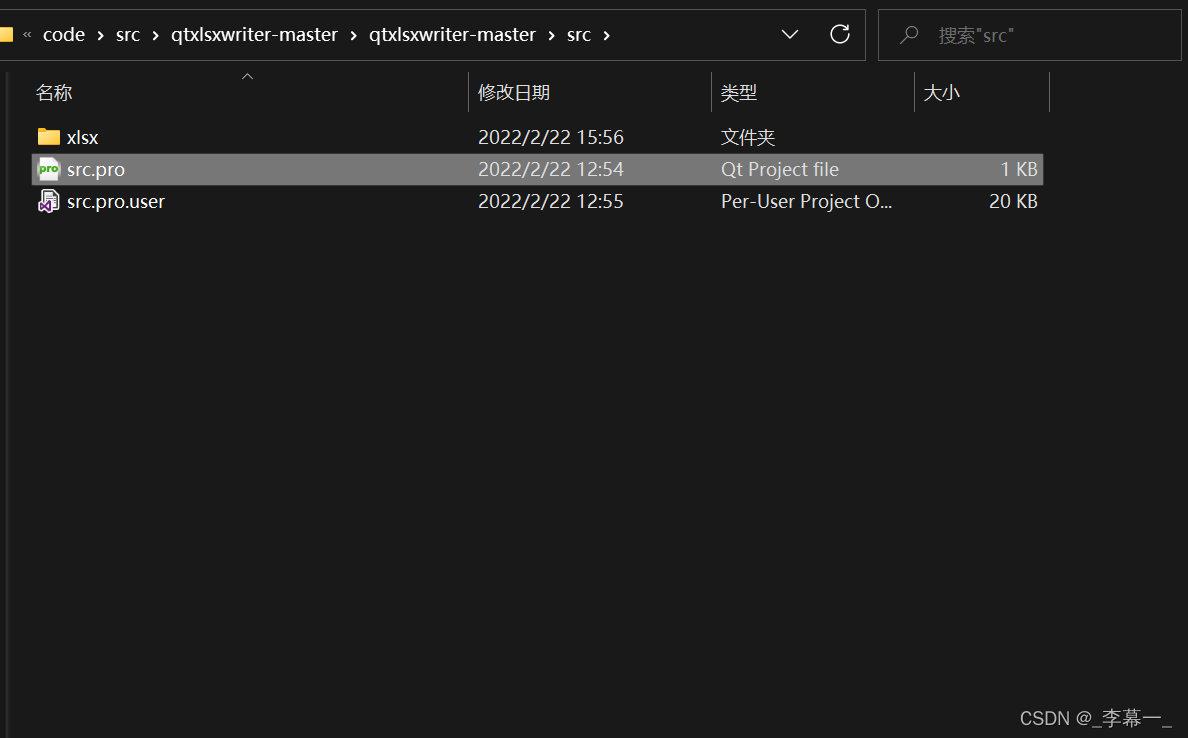Click the src.pro.user file type icon

(47, 201)
